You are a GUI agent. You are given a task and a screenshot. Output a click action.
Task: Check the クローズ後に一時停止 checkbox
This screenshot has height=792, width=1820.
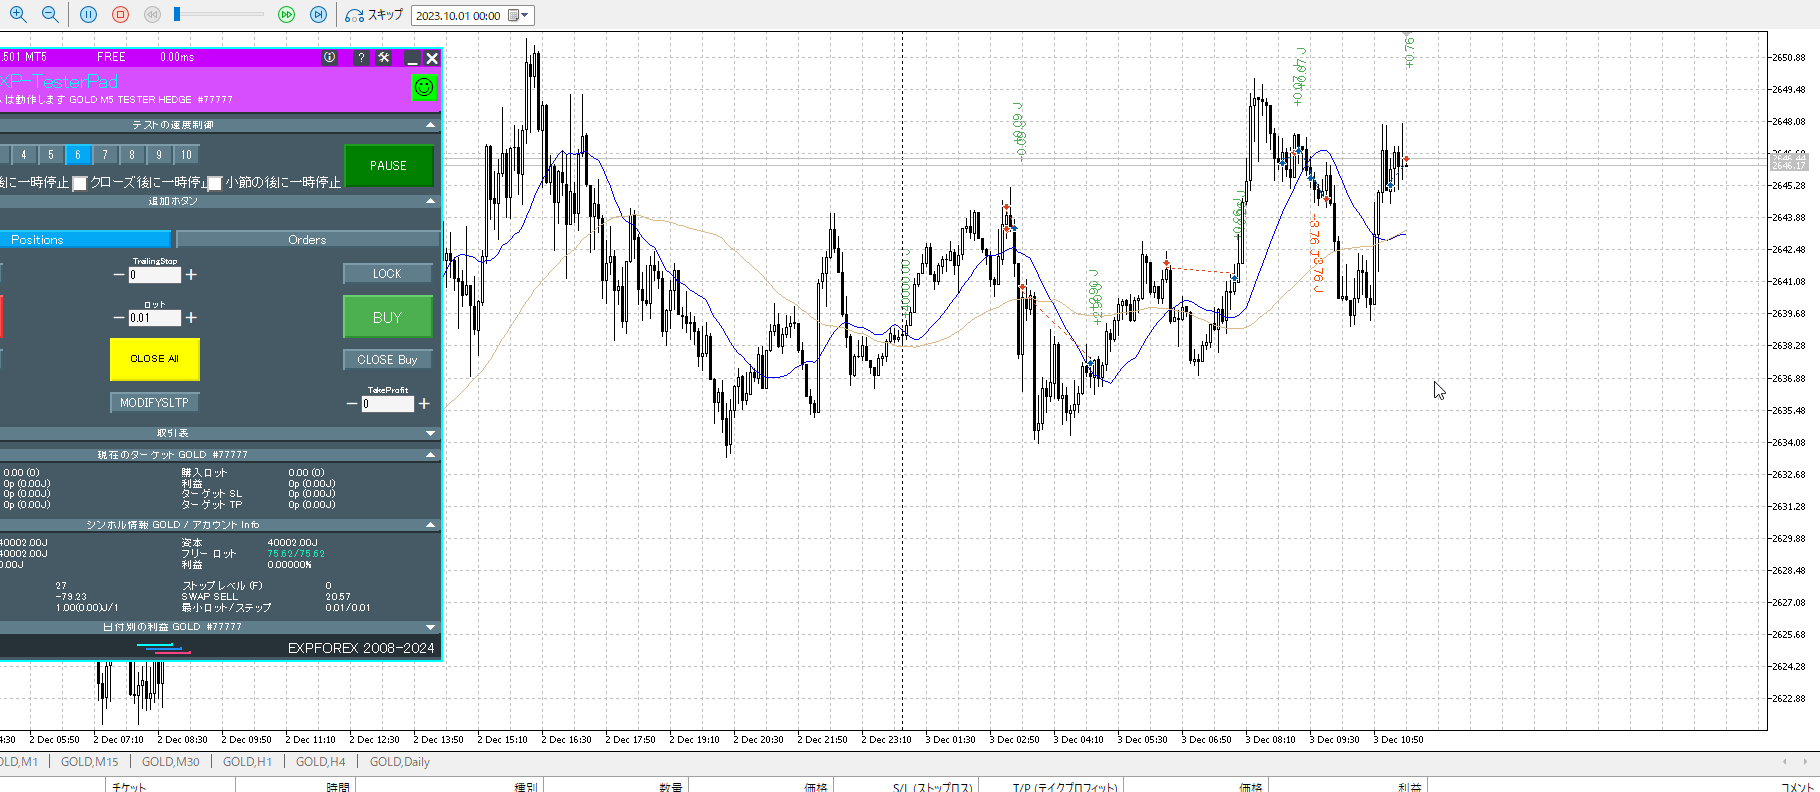coord(80,183)
